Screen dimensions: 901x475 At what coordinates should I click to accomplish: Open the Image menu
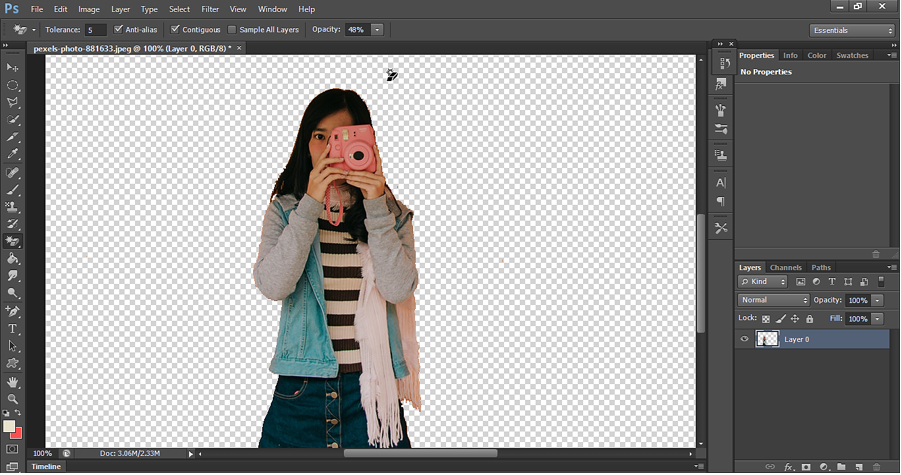[x=88, y=9]
